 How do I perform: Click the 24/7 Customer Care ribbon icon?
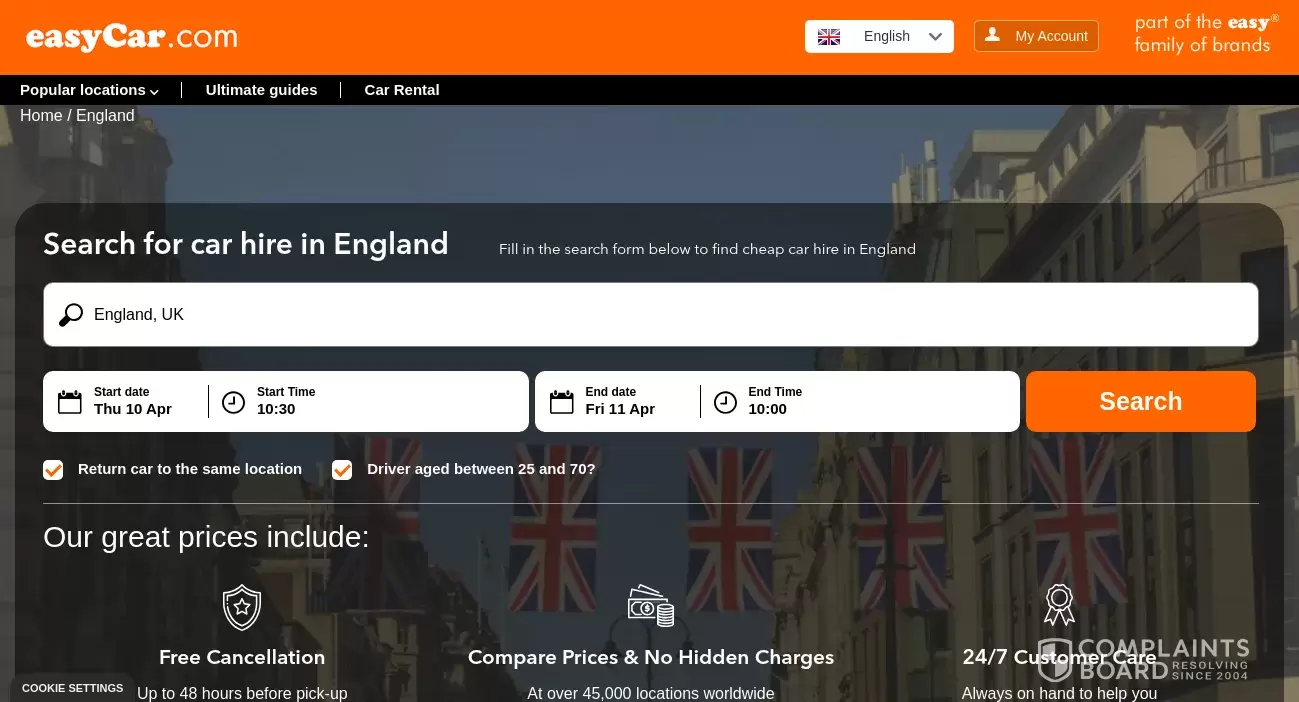(x=1059, y=605)
